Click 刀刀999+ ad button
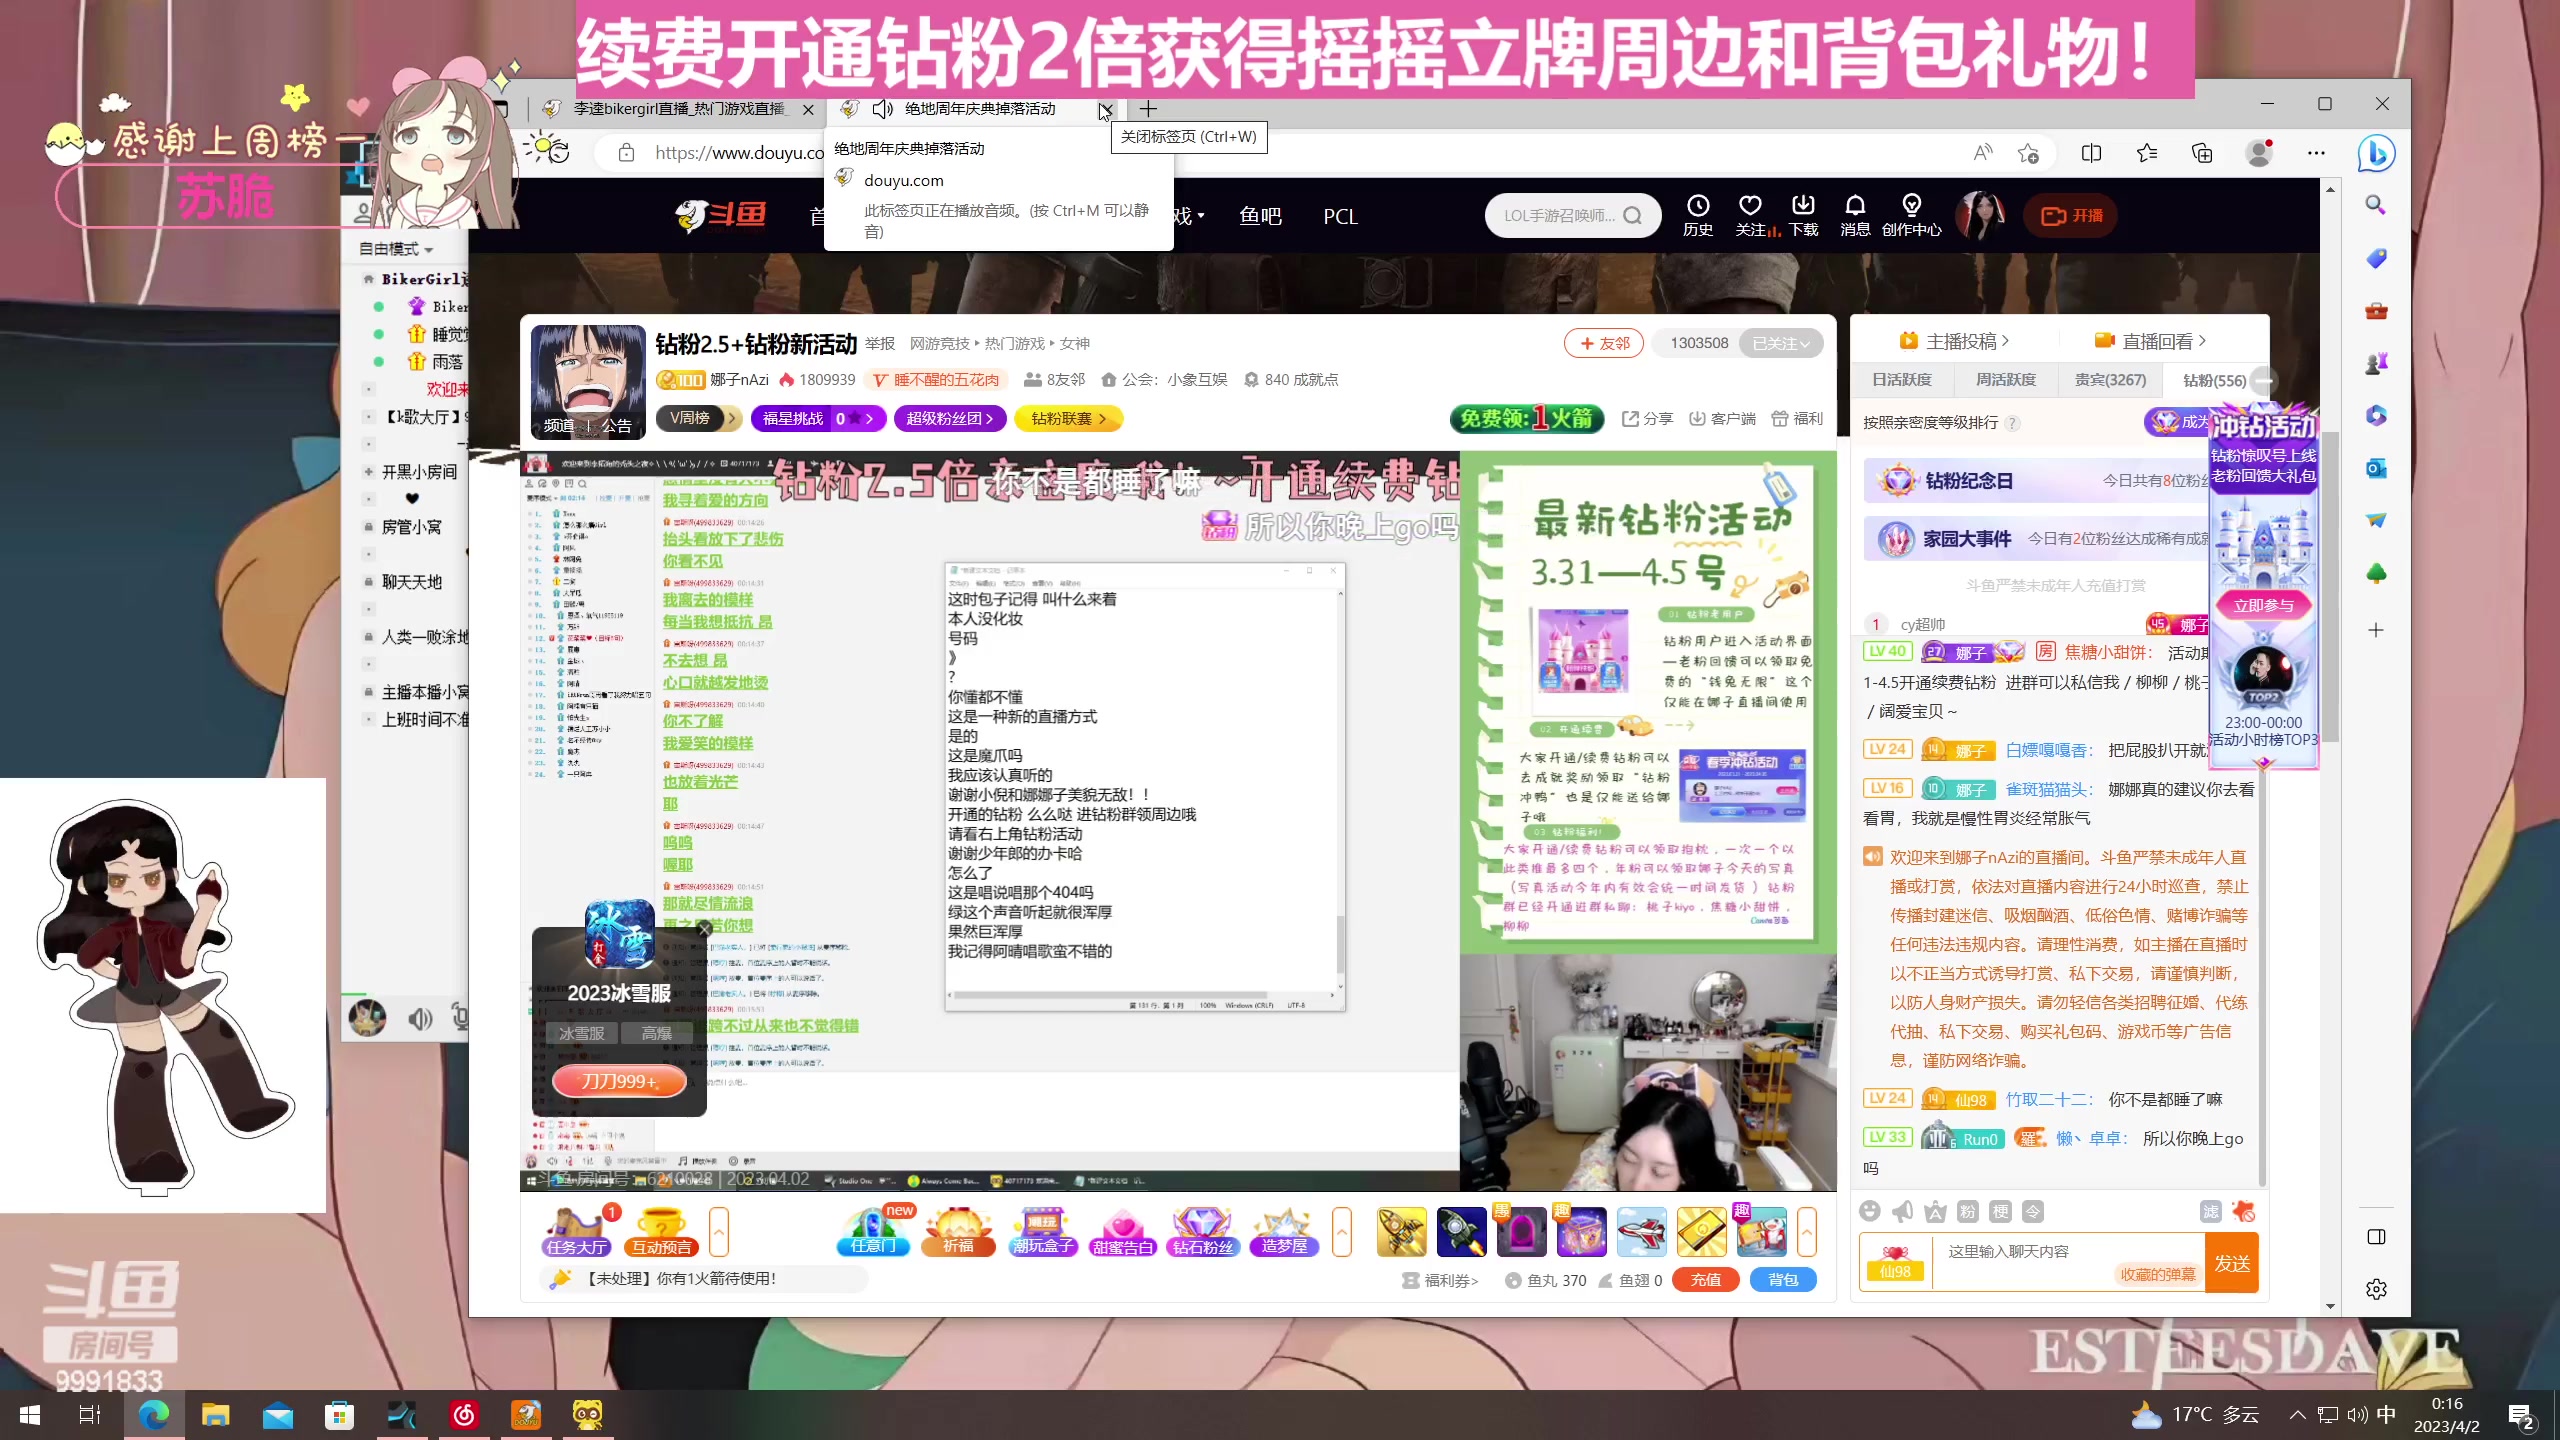 pyautogui.click(x=619, y=1081)
